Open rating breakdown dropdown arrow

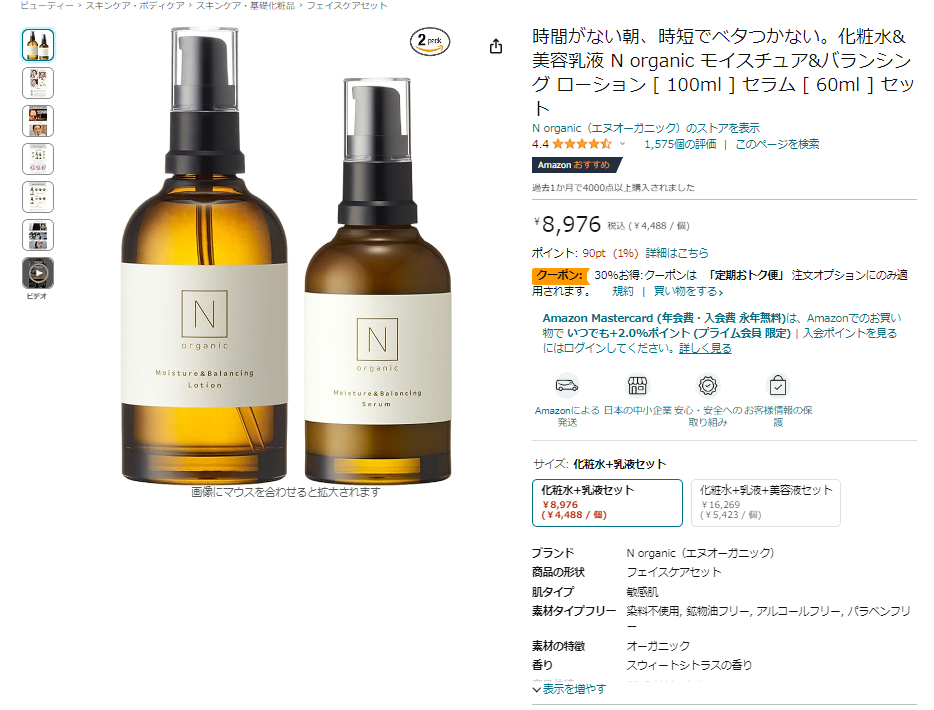pos(622,144)
